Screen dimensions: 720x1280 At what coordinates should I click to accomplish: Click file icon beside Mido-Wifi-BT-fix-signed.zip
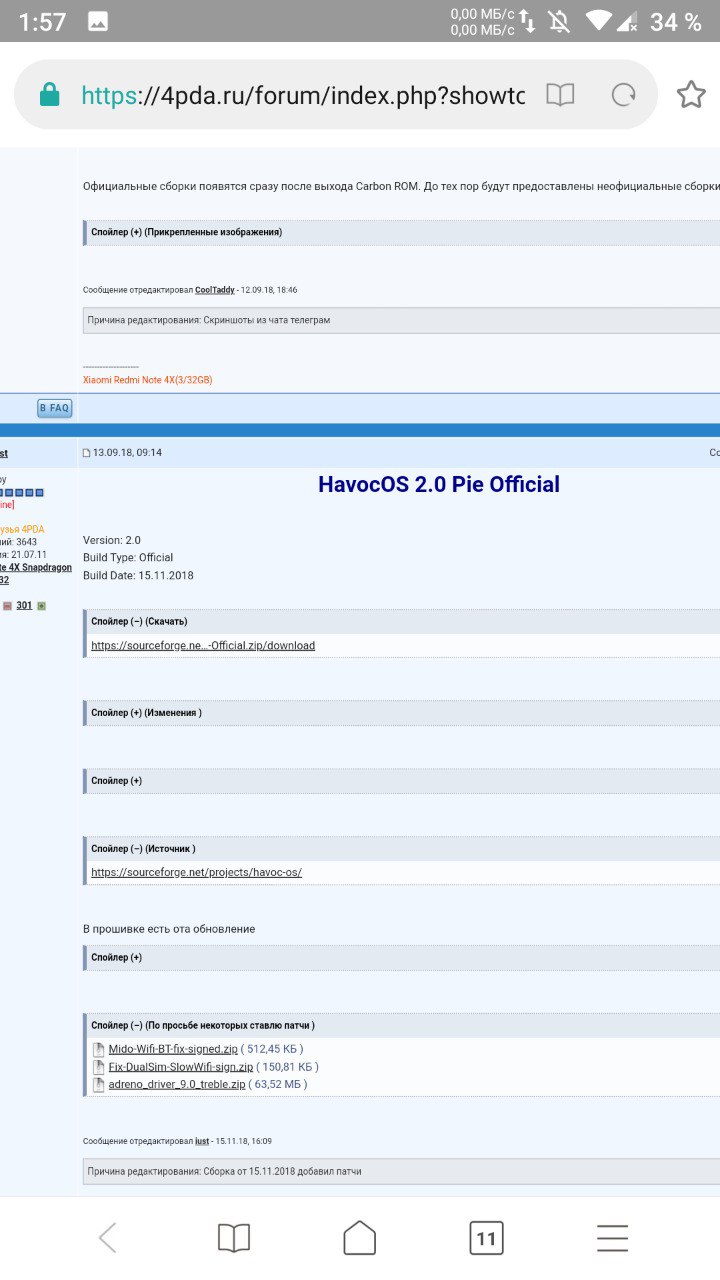pyautogui.click(x=98, y=1049)
